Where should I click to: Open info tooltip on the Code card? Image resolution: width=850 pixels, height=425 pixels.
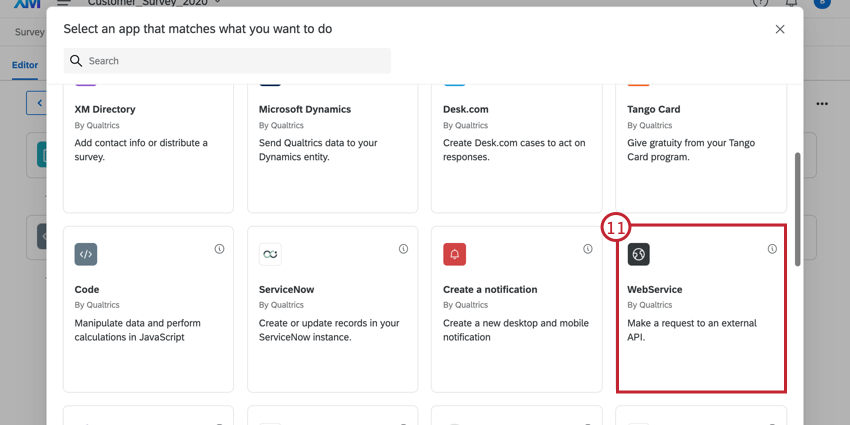[x=219, y=249]
